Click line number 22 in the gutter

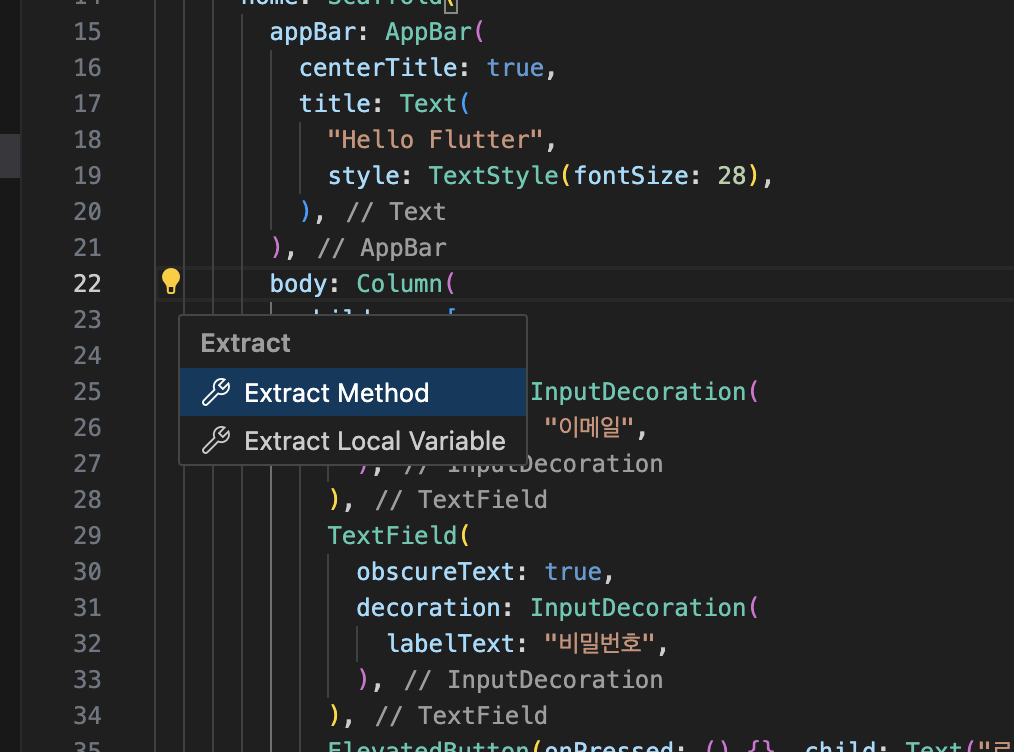(87, 284)
